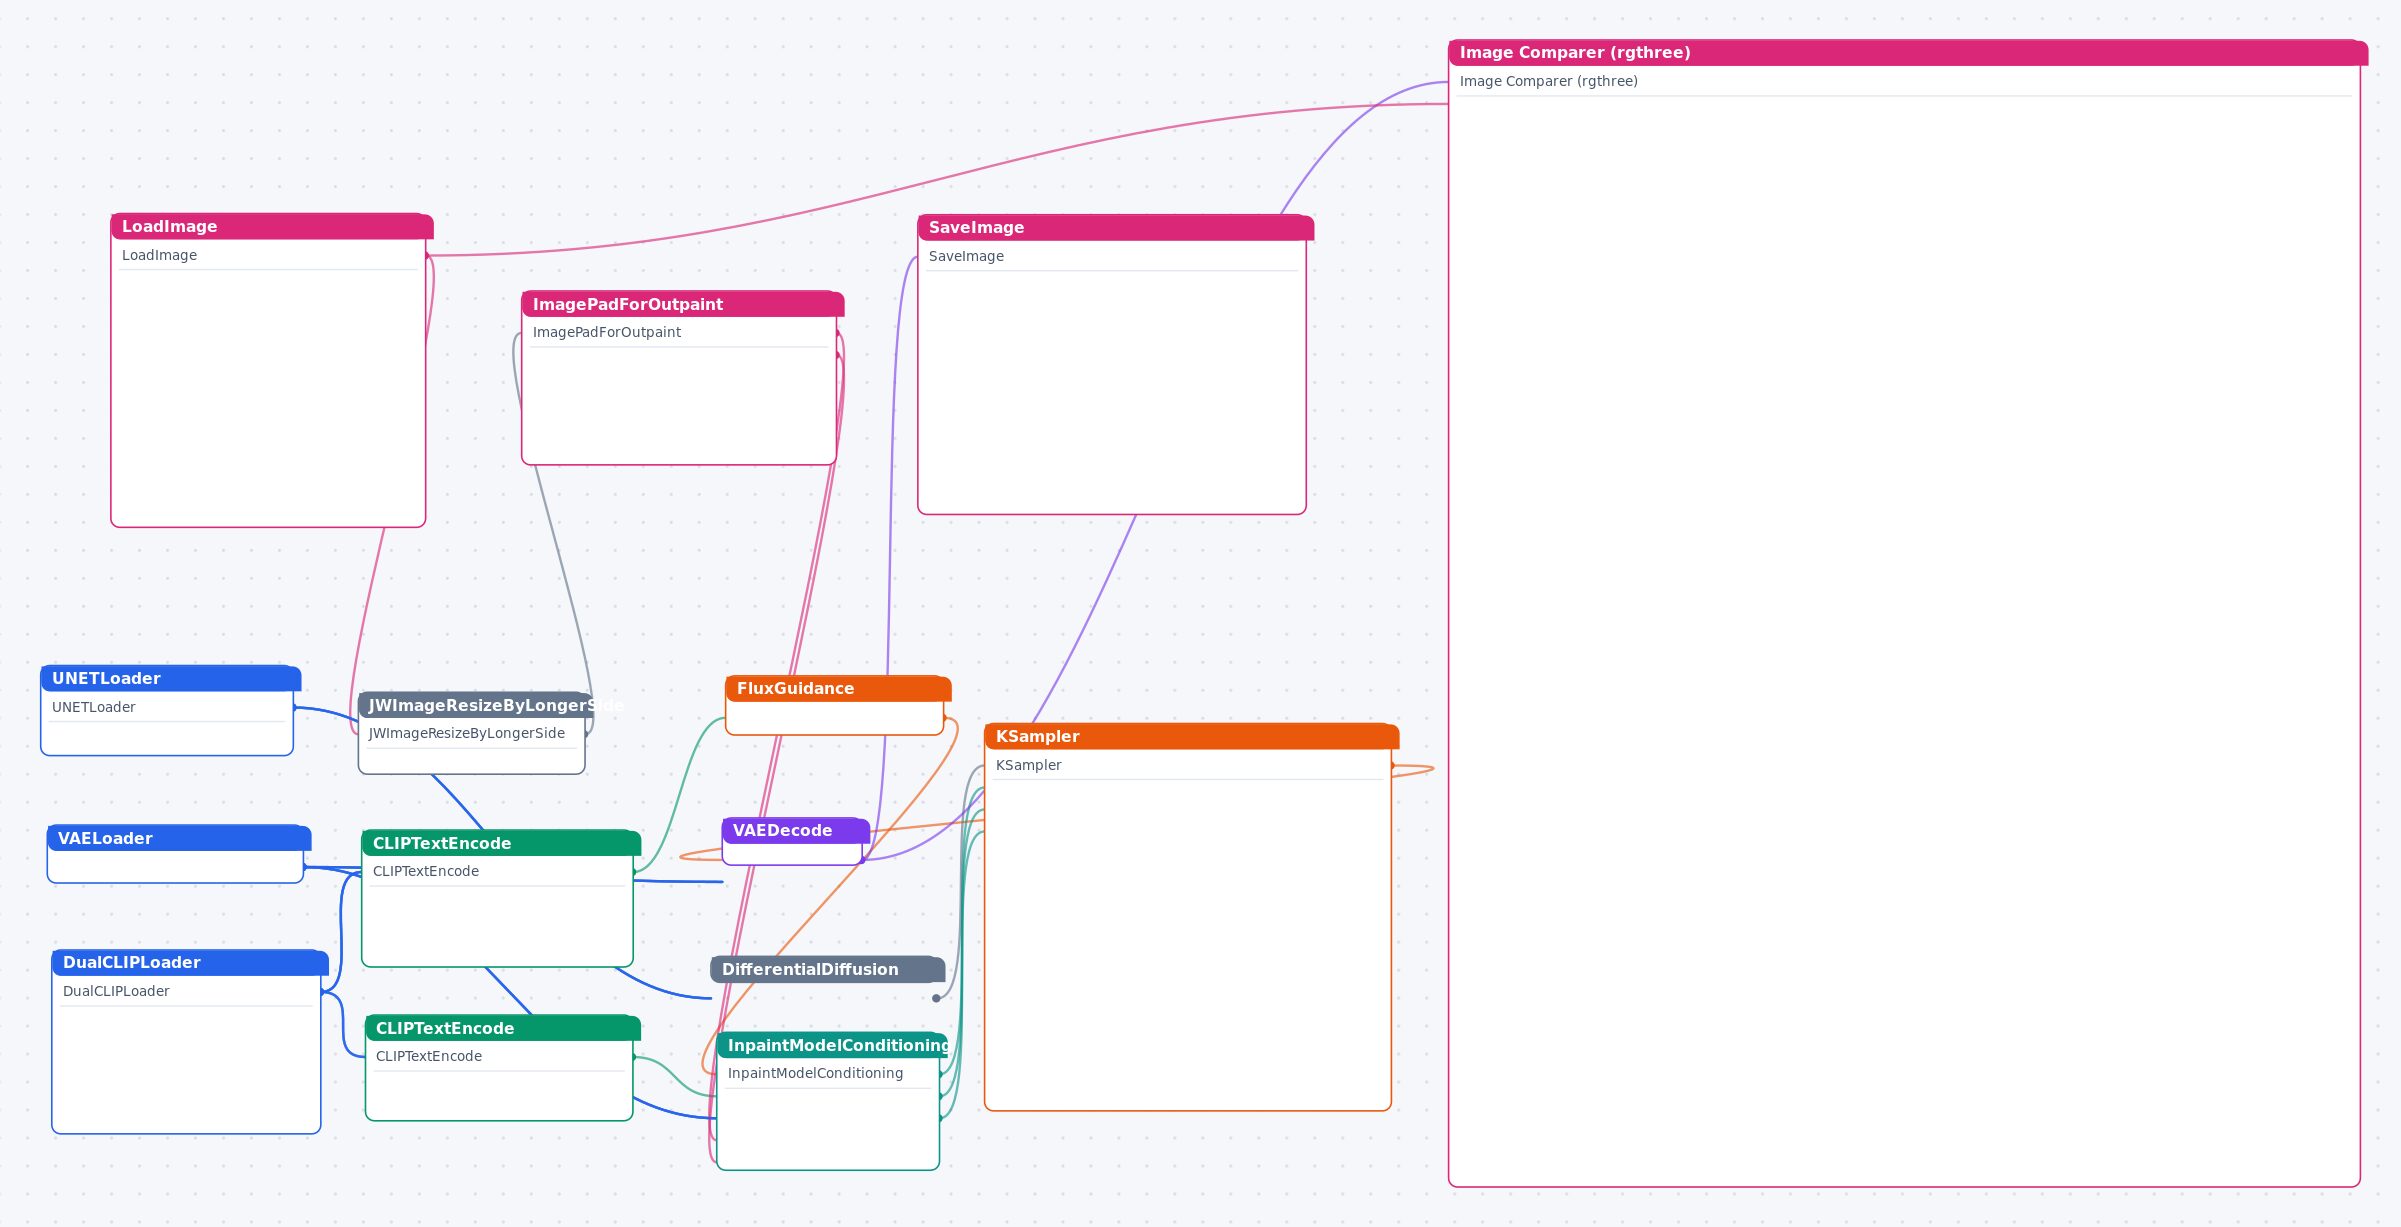Select the LoadImage node title bar
Screen dimensions: 2401x1227
click(x=272, y=226)
